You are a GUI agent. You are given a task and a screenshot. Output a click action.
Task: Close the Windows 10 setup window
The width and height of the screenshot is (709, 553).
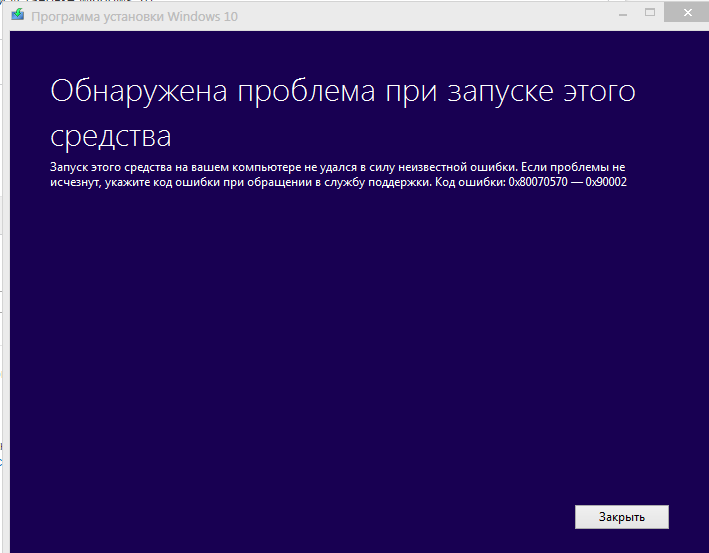pyautogui.click(x=687, y=13)
